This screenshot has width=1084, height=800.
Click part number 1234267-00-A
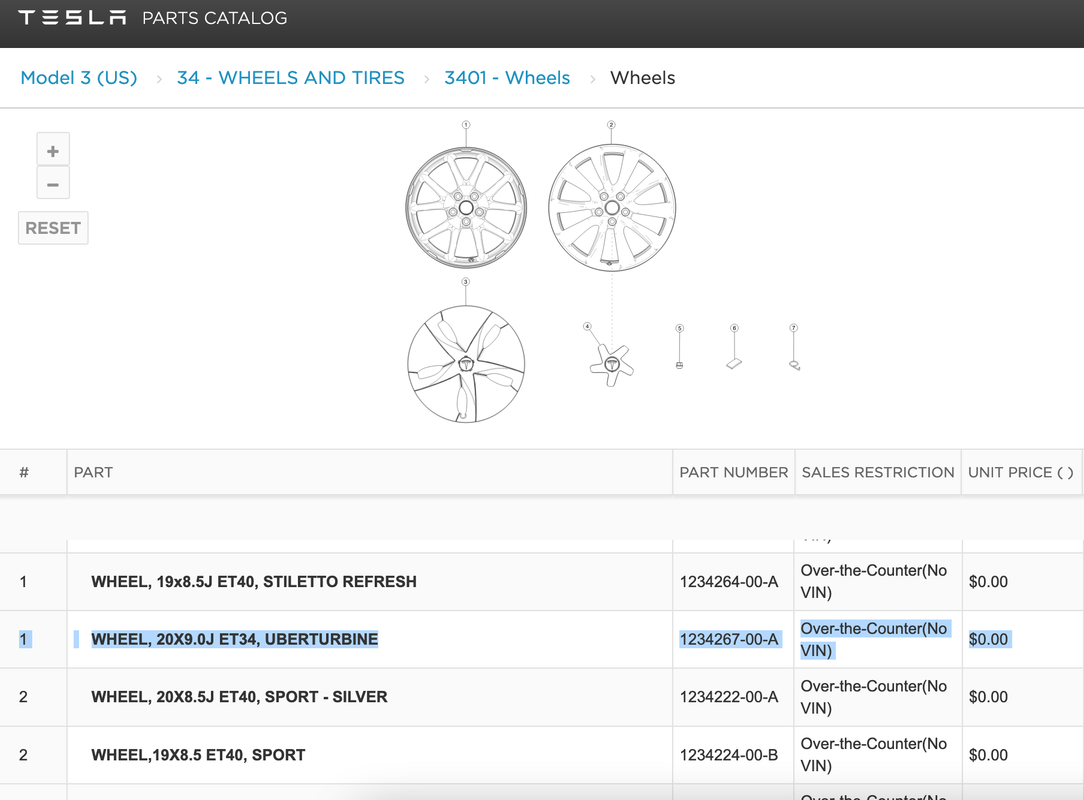pyautogui.click(x=729, y=640)
